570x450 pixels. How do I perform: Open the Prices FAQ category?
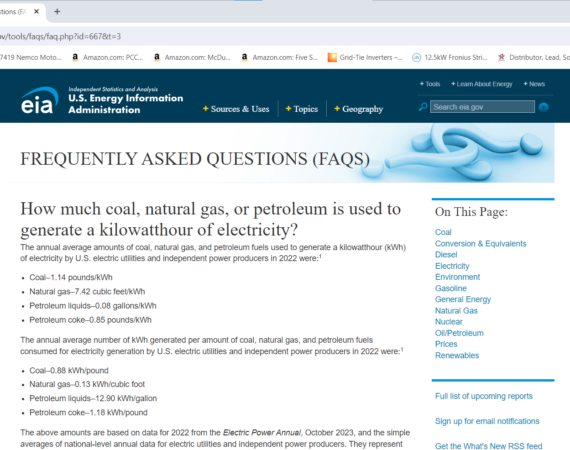pos(446,344)
